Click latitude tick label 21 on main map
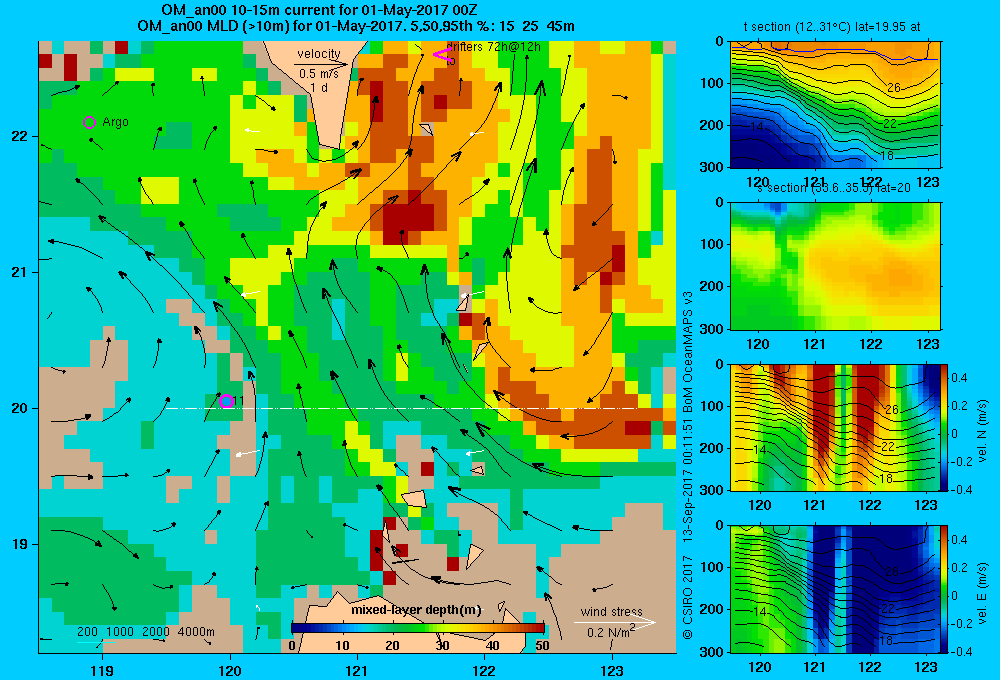This screenshot has height=680, width=1000. [19, 272]
